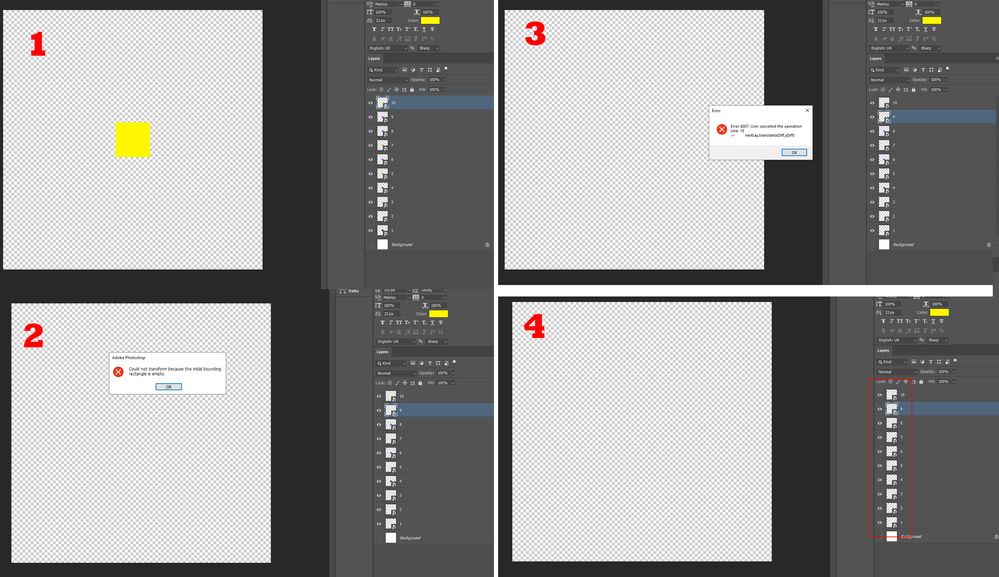Lock image pixels (brush icon) in screenshot 1
The height and width of the screenshot is (577, 999).
click(x=389, y=90)
